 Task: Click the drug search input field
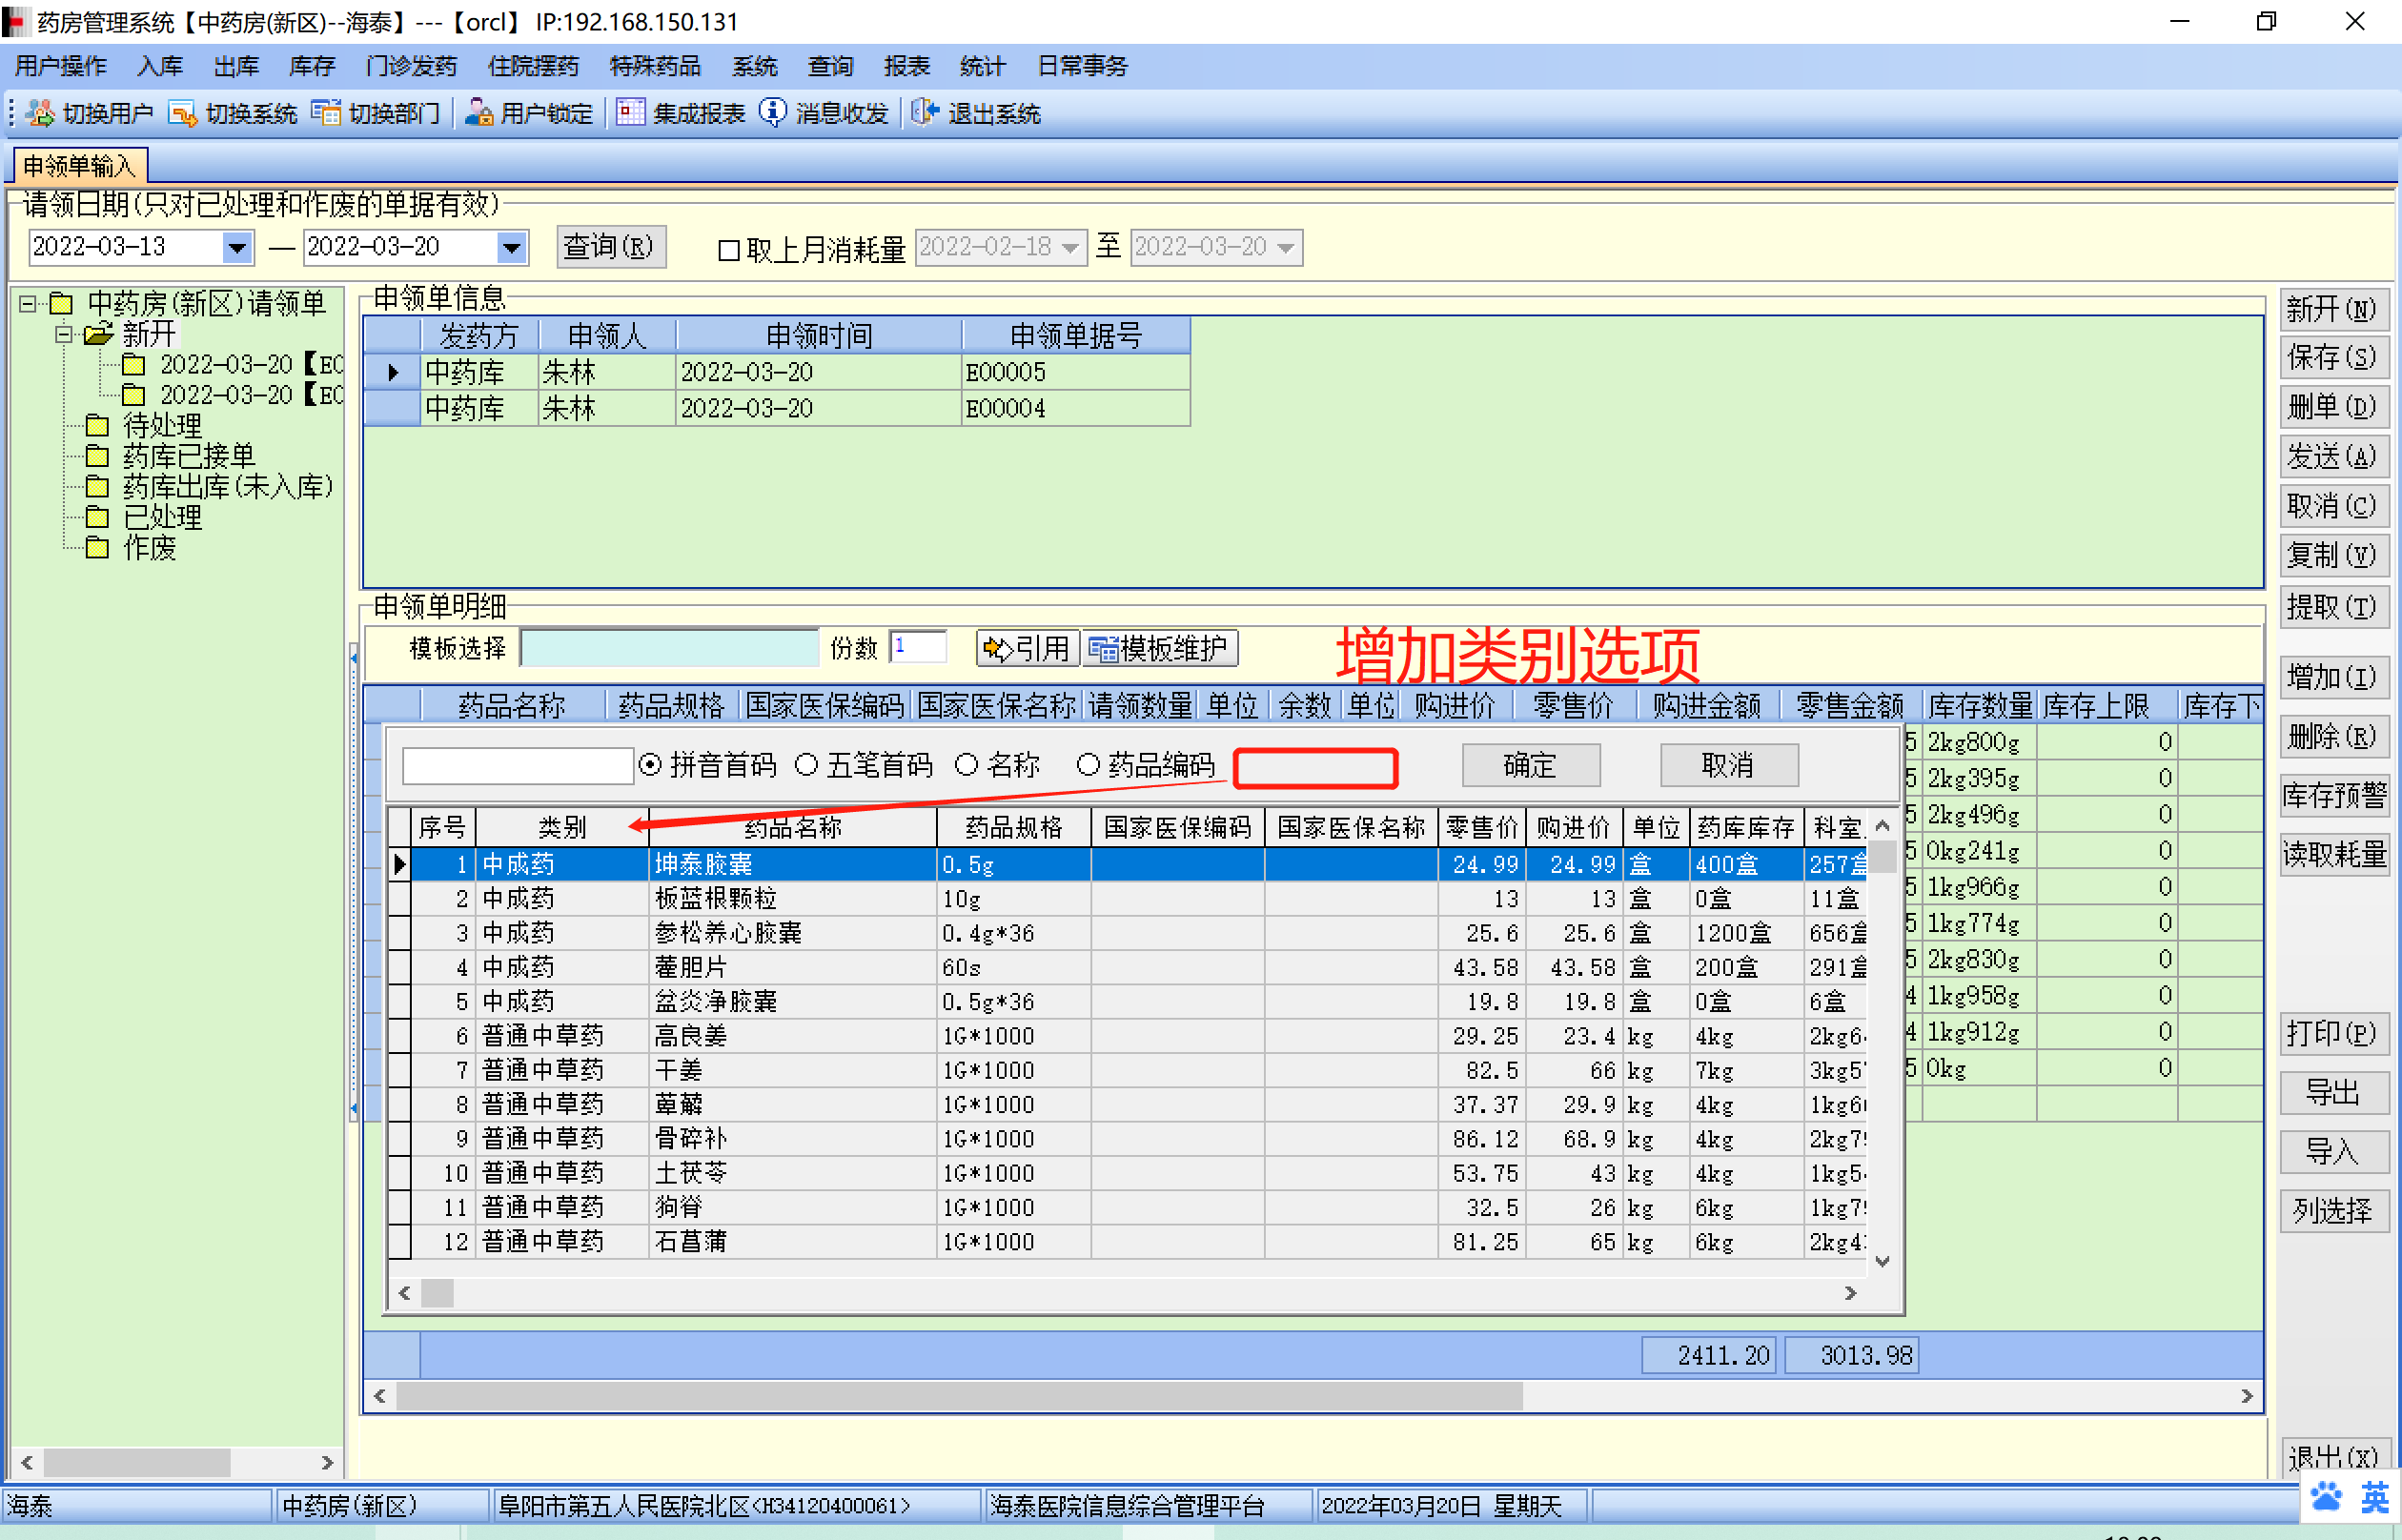tap(517, 765)
